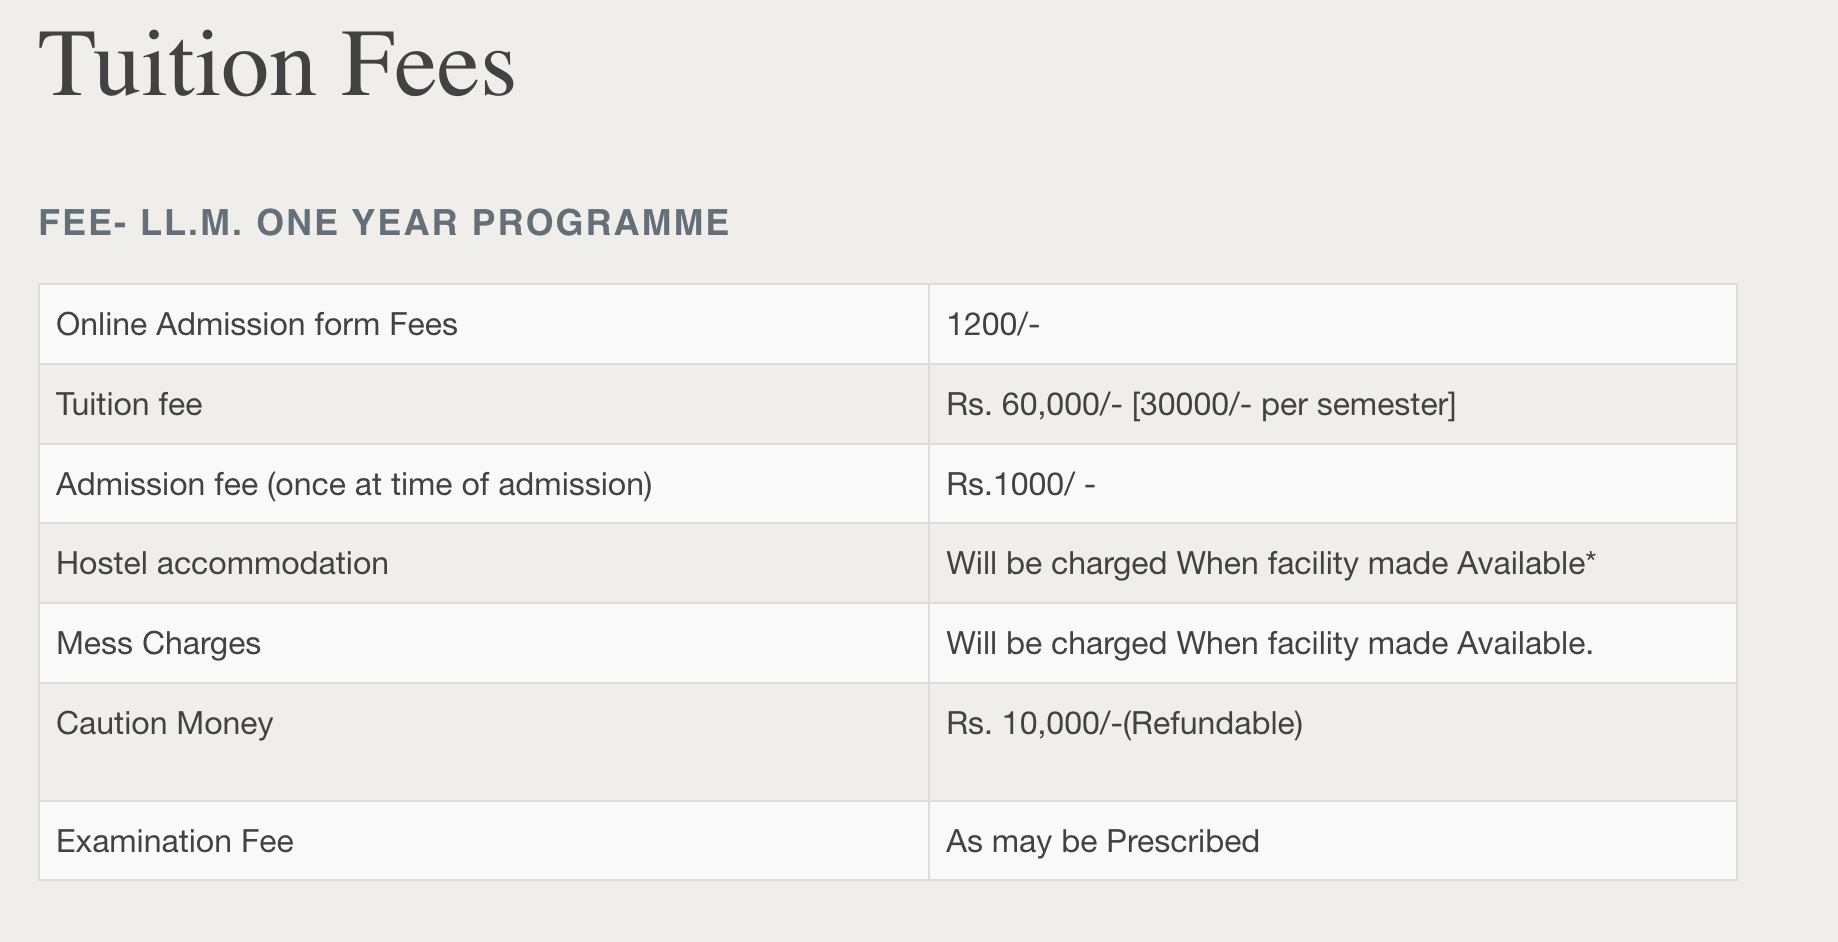This screenshot has width=1838, height=942.
Task: Click the Mess Charges row label
Action: point(158,644)
